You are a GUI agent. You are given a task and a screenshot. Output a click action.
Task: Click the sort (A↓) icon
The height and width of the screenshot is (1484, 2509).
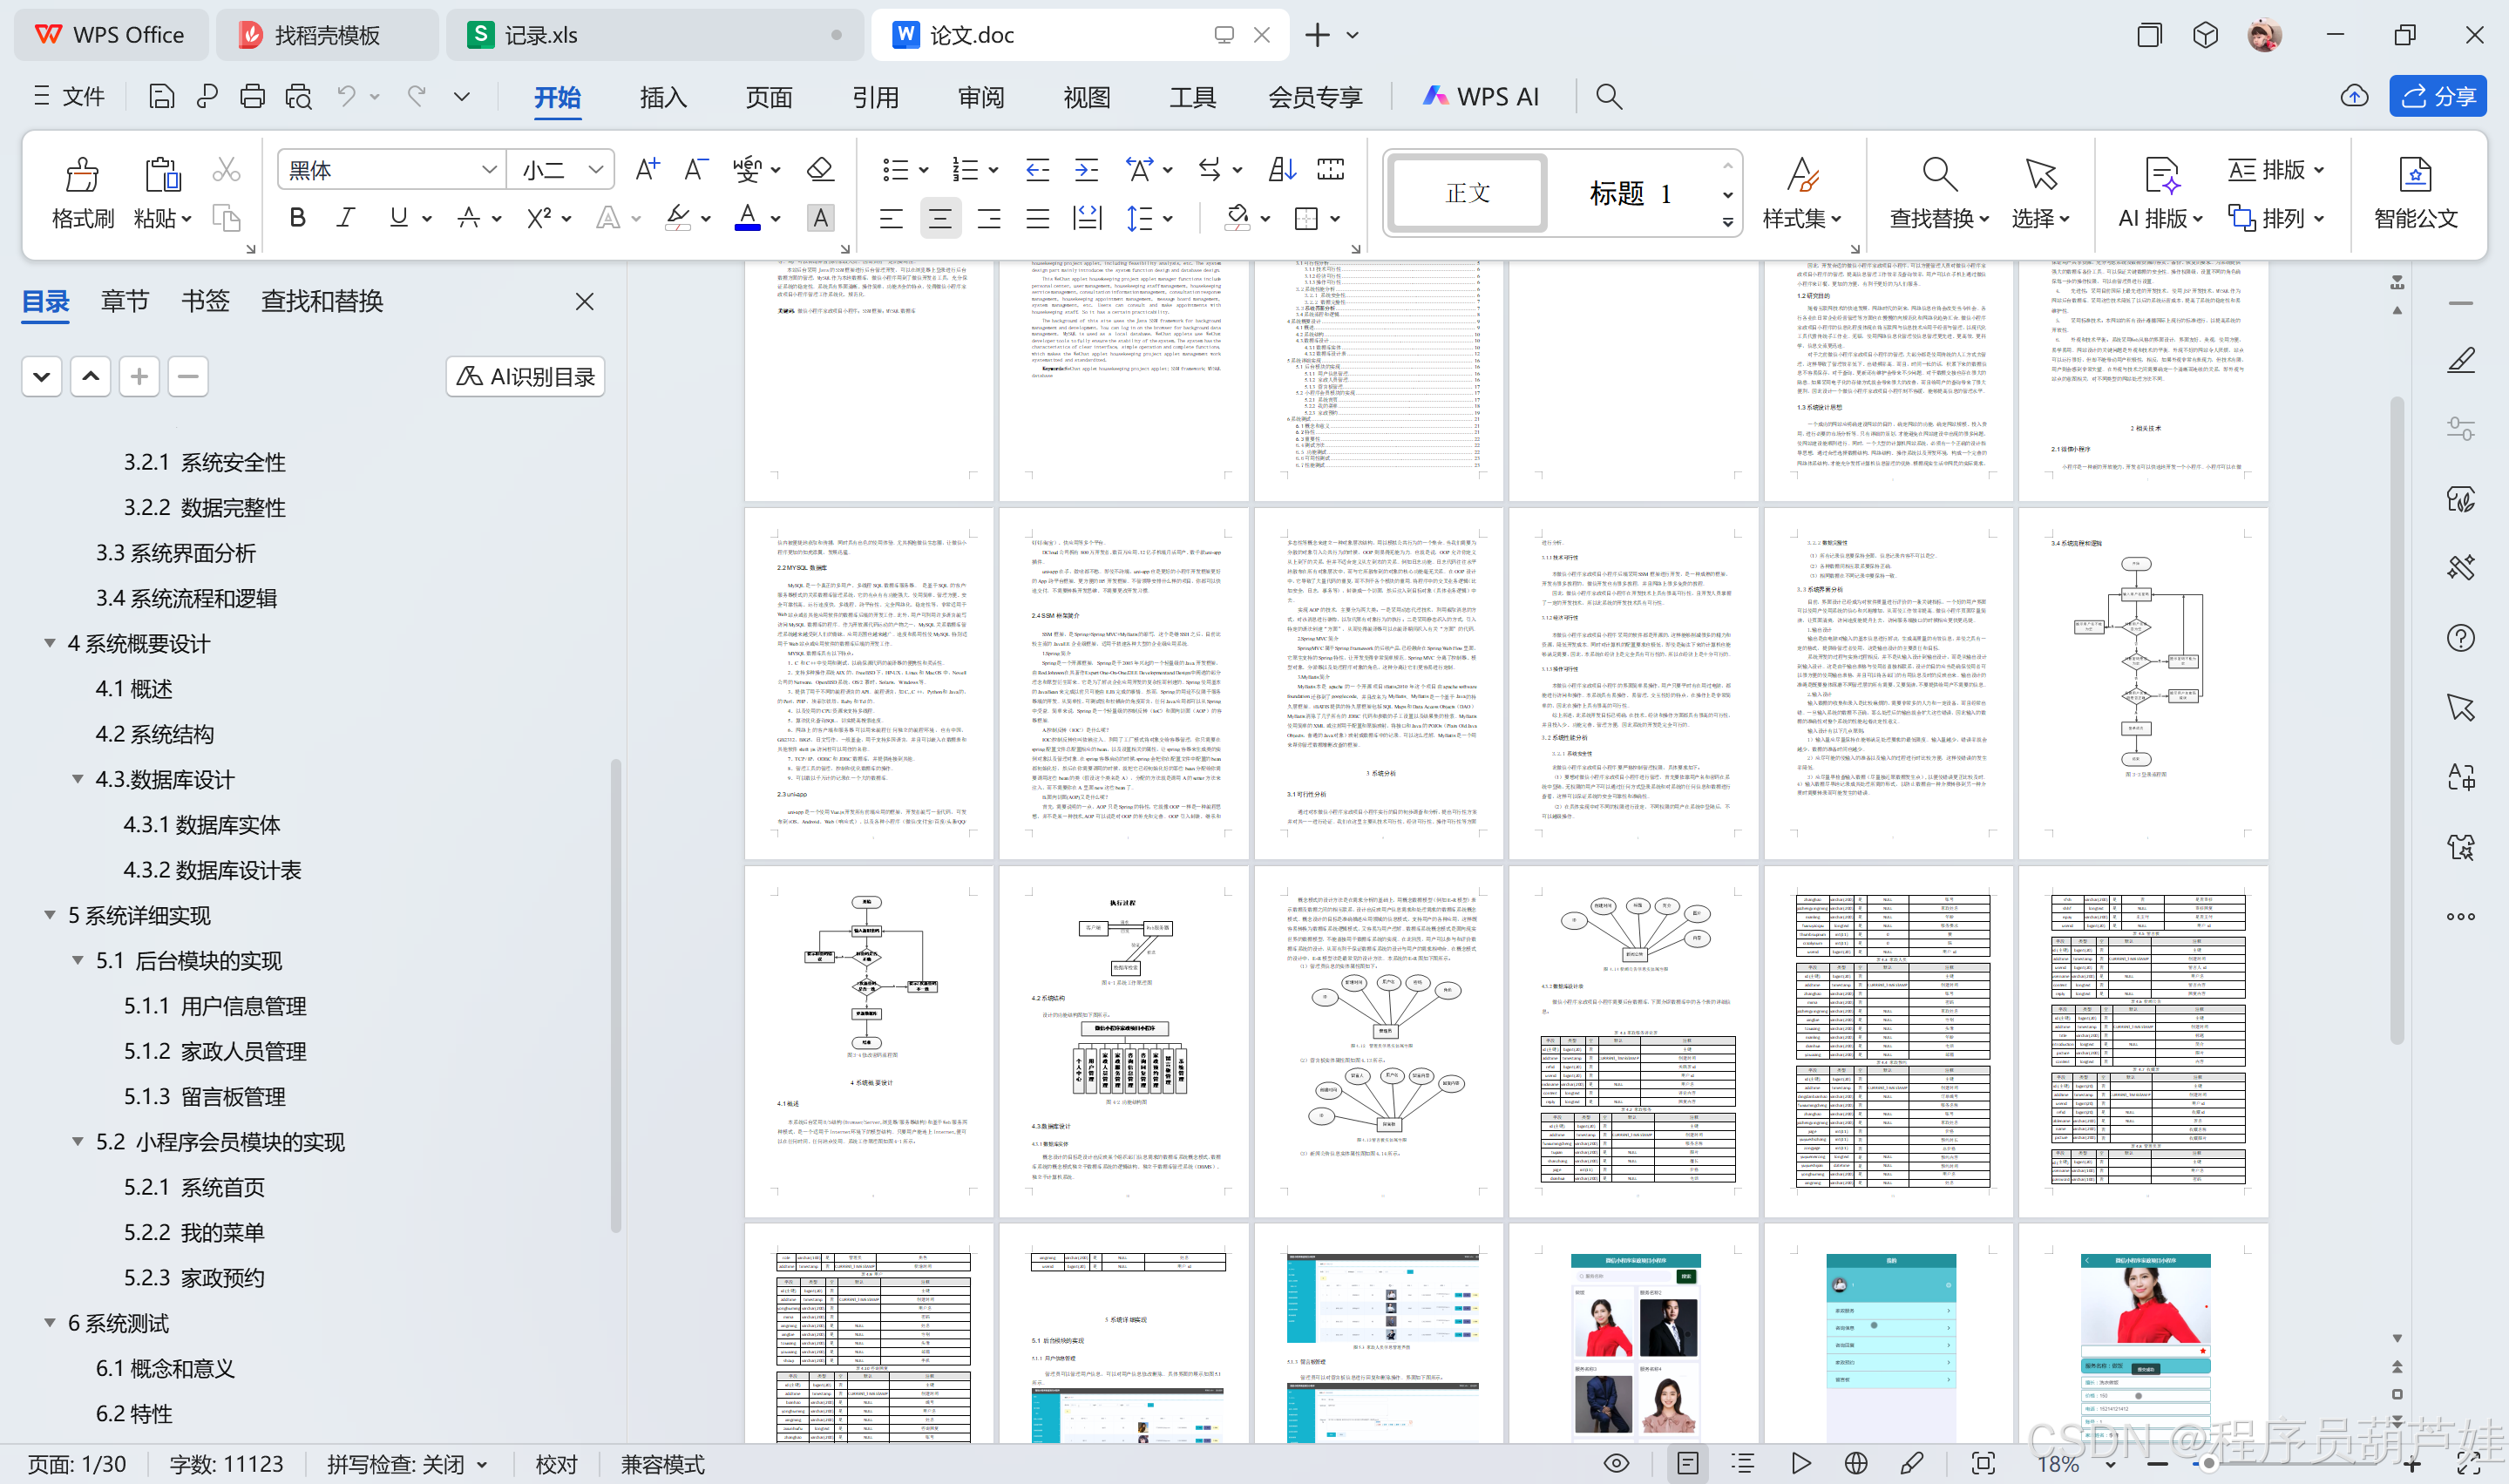point(1282,169)
